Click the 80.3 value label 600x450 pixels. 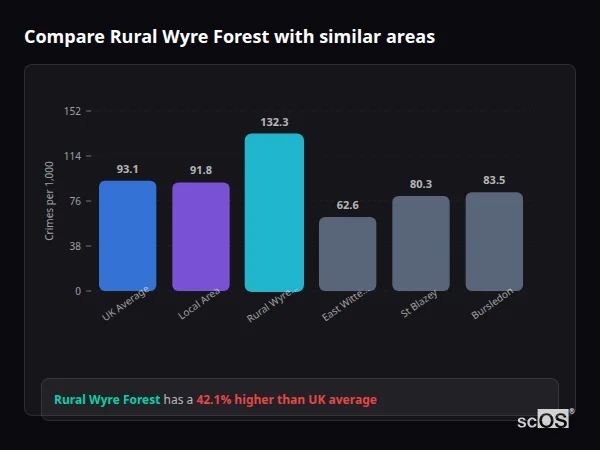[421, 184]
